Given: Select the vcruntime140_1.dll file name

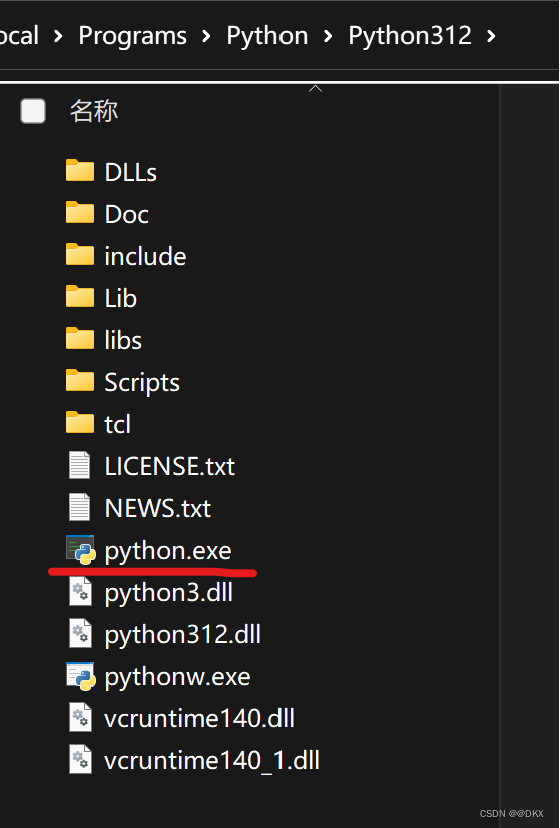Looking at the screenshot, I should click(x=212, y=760).
